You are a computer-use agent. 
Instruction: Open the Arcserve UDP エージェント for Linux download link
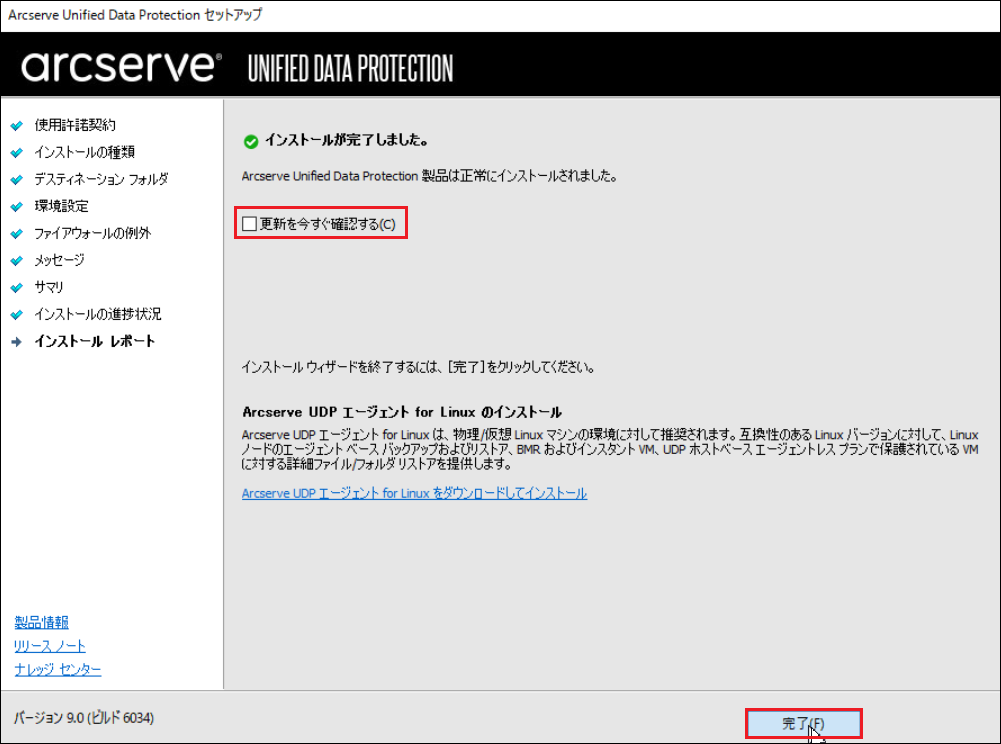click(414, 493)
